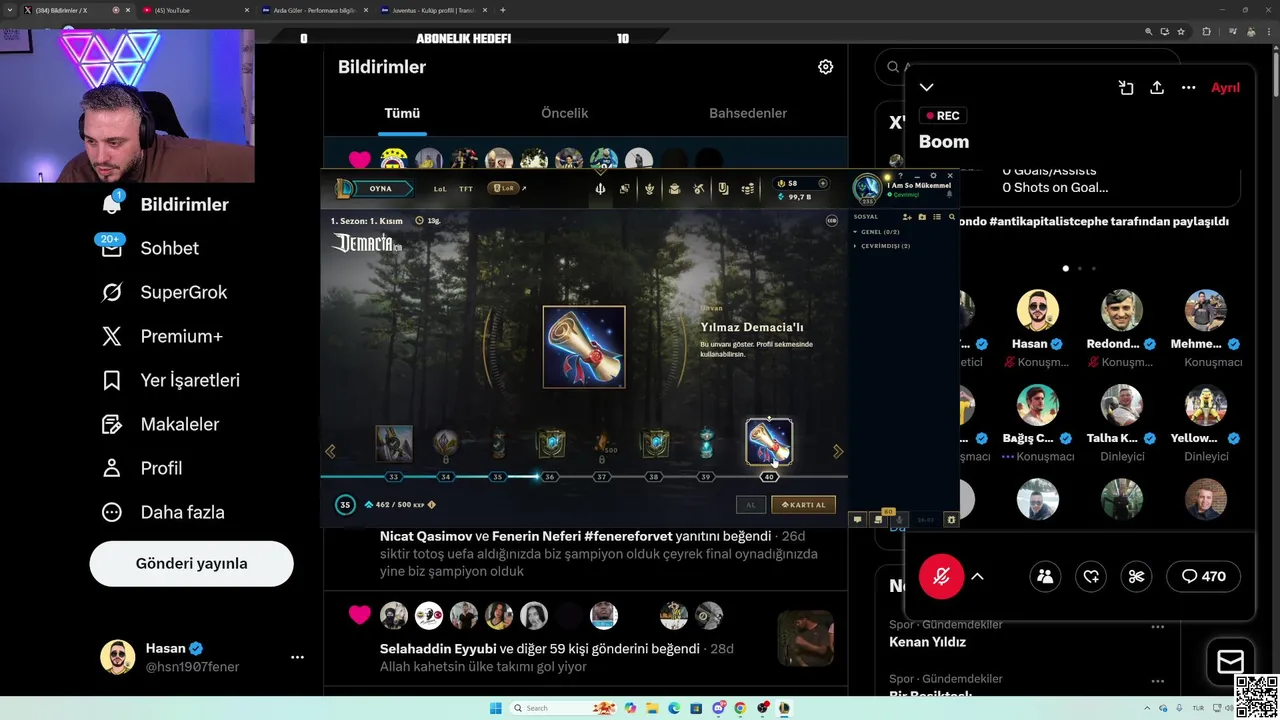
Task: Toggle League client voice microphone at bottom
Action: coord(900,519)
